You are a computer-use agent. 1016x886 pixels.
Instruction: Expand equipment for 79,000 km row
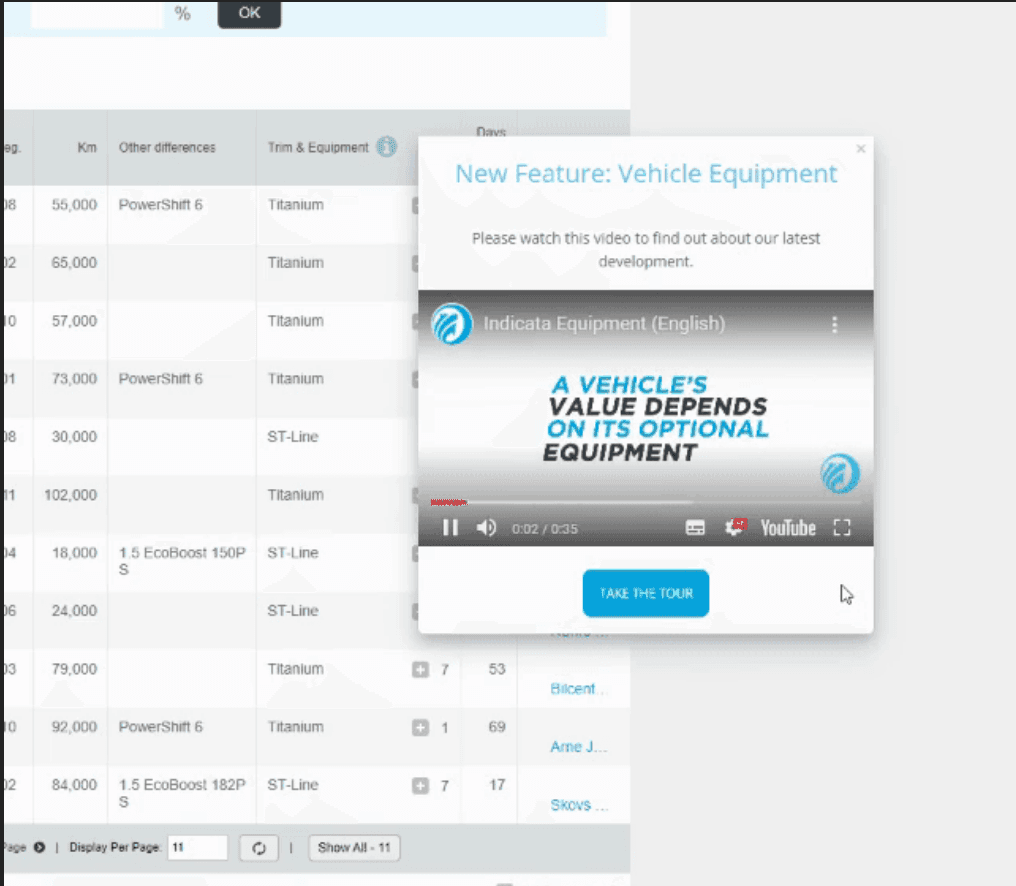click(x=421, y=670)
